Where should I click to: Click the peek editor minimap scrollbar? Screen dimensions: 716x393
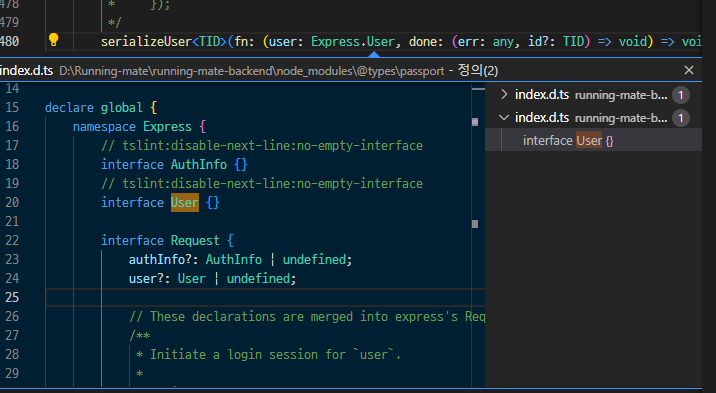coord(478,235)
